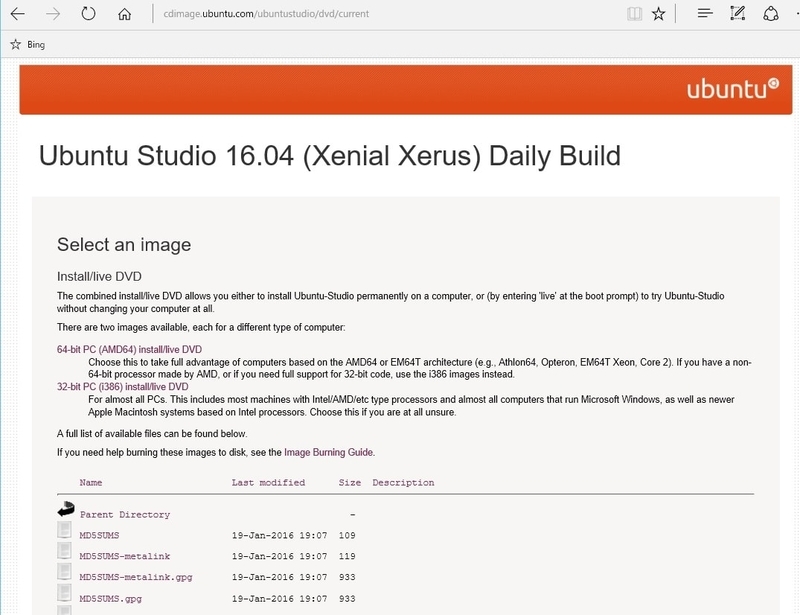The width and height of the screenshot is (800, 615).
Task: Click the 'A full list of available files' sentence
Action: 152,434
